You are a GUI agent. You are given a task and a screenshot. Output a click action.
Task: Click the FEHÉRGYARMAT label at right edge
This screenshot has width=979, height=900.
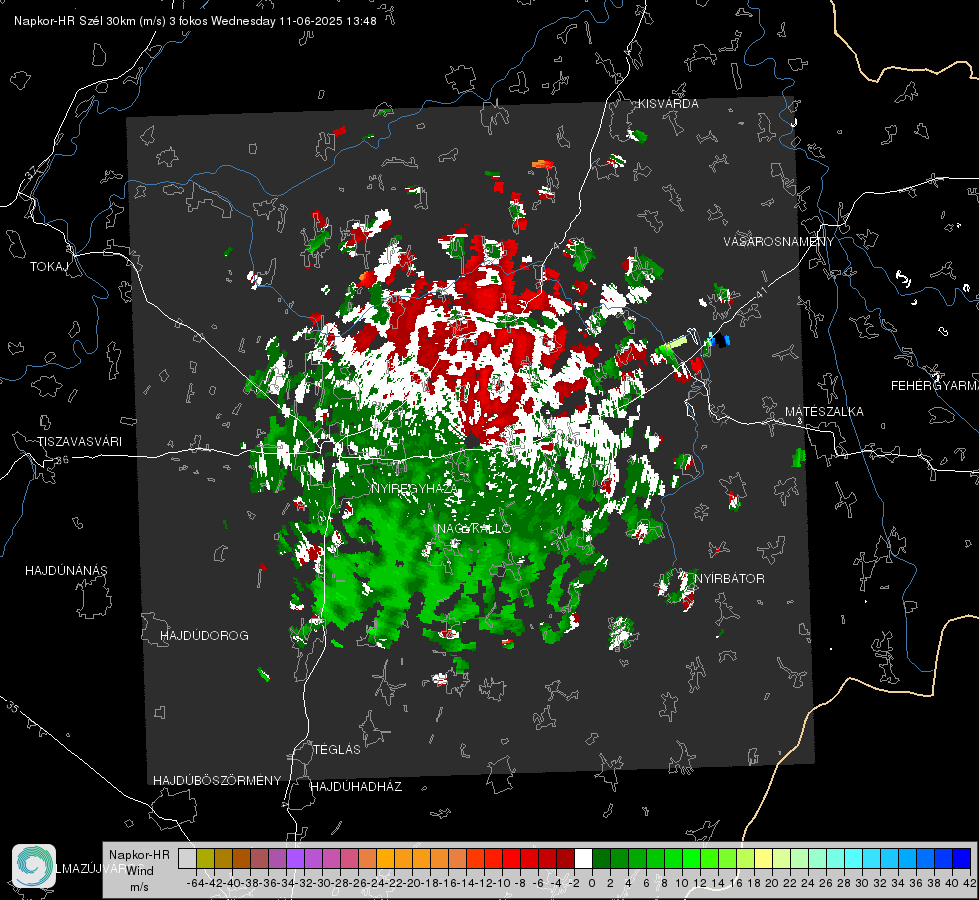935,386
